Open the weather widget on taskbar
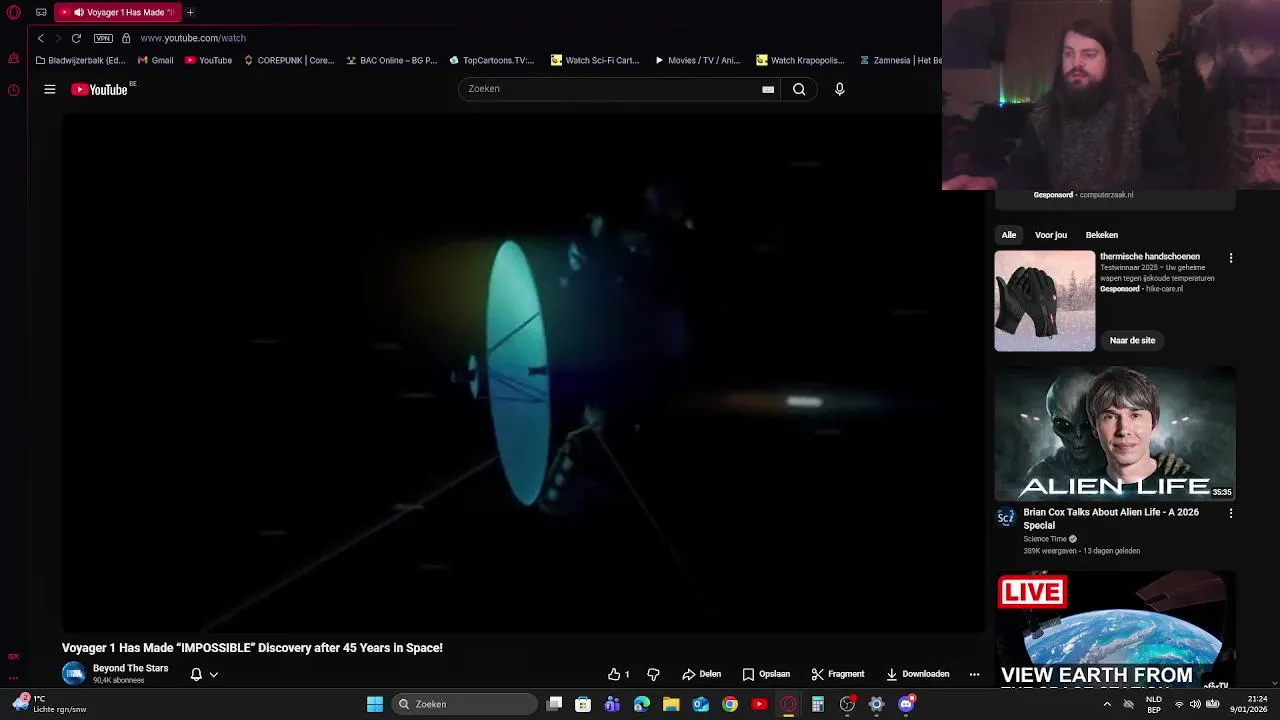This screenshot has height=720, width=1280. pos(50,704)
